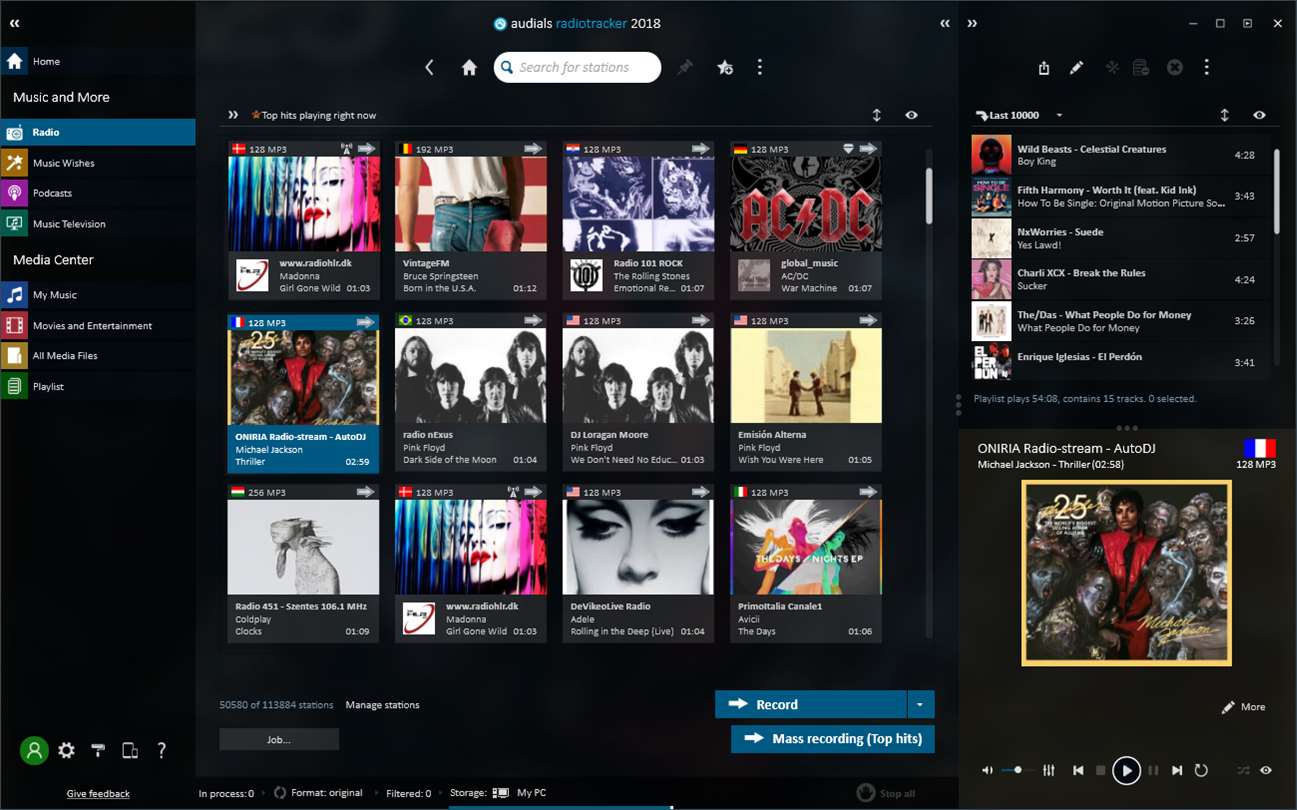Toggle station list view eye icon
Image resolution: width=1297 pixels, height=810 pixels.
tap(911, 115)
